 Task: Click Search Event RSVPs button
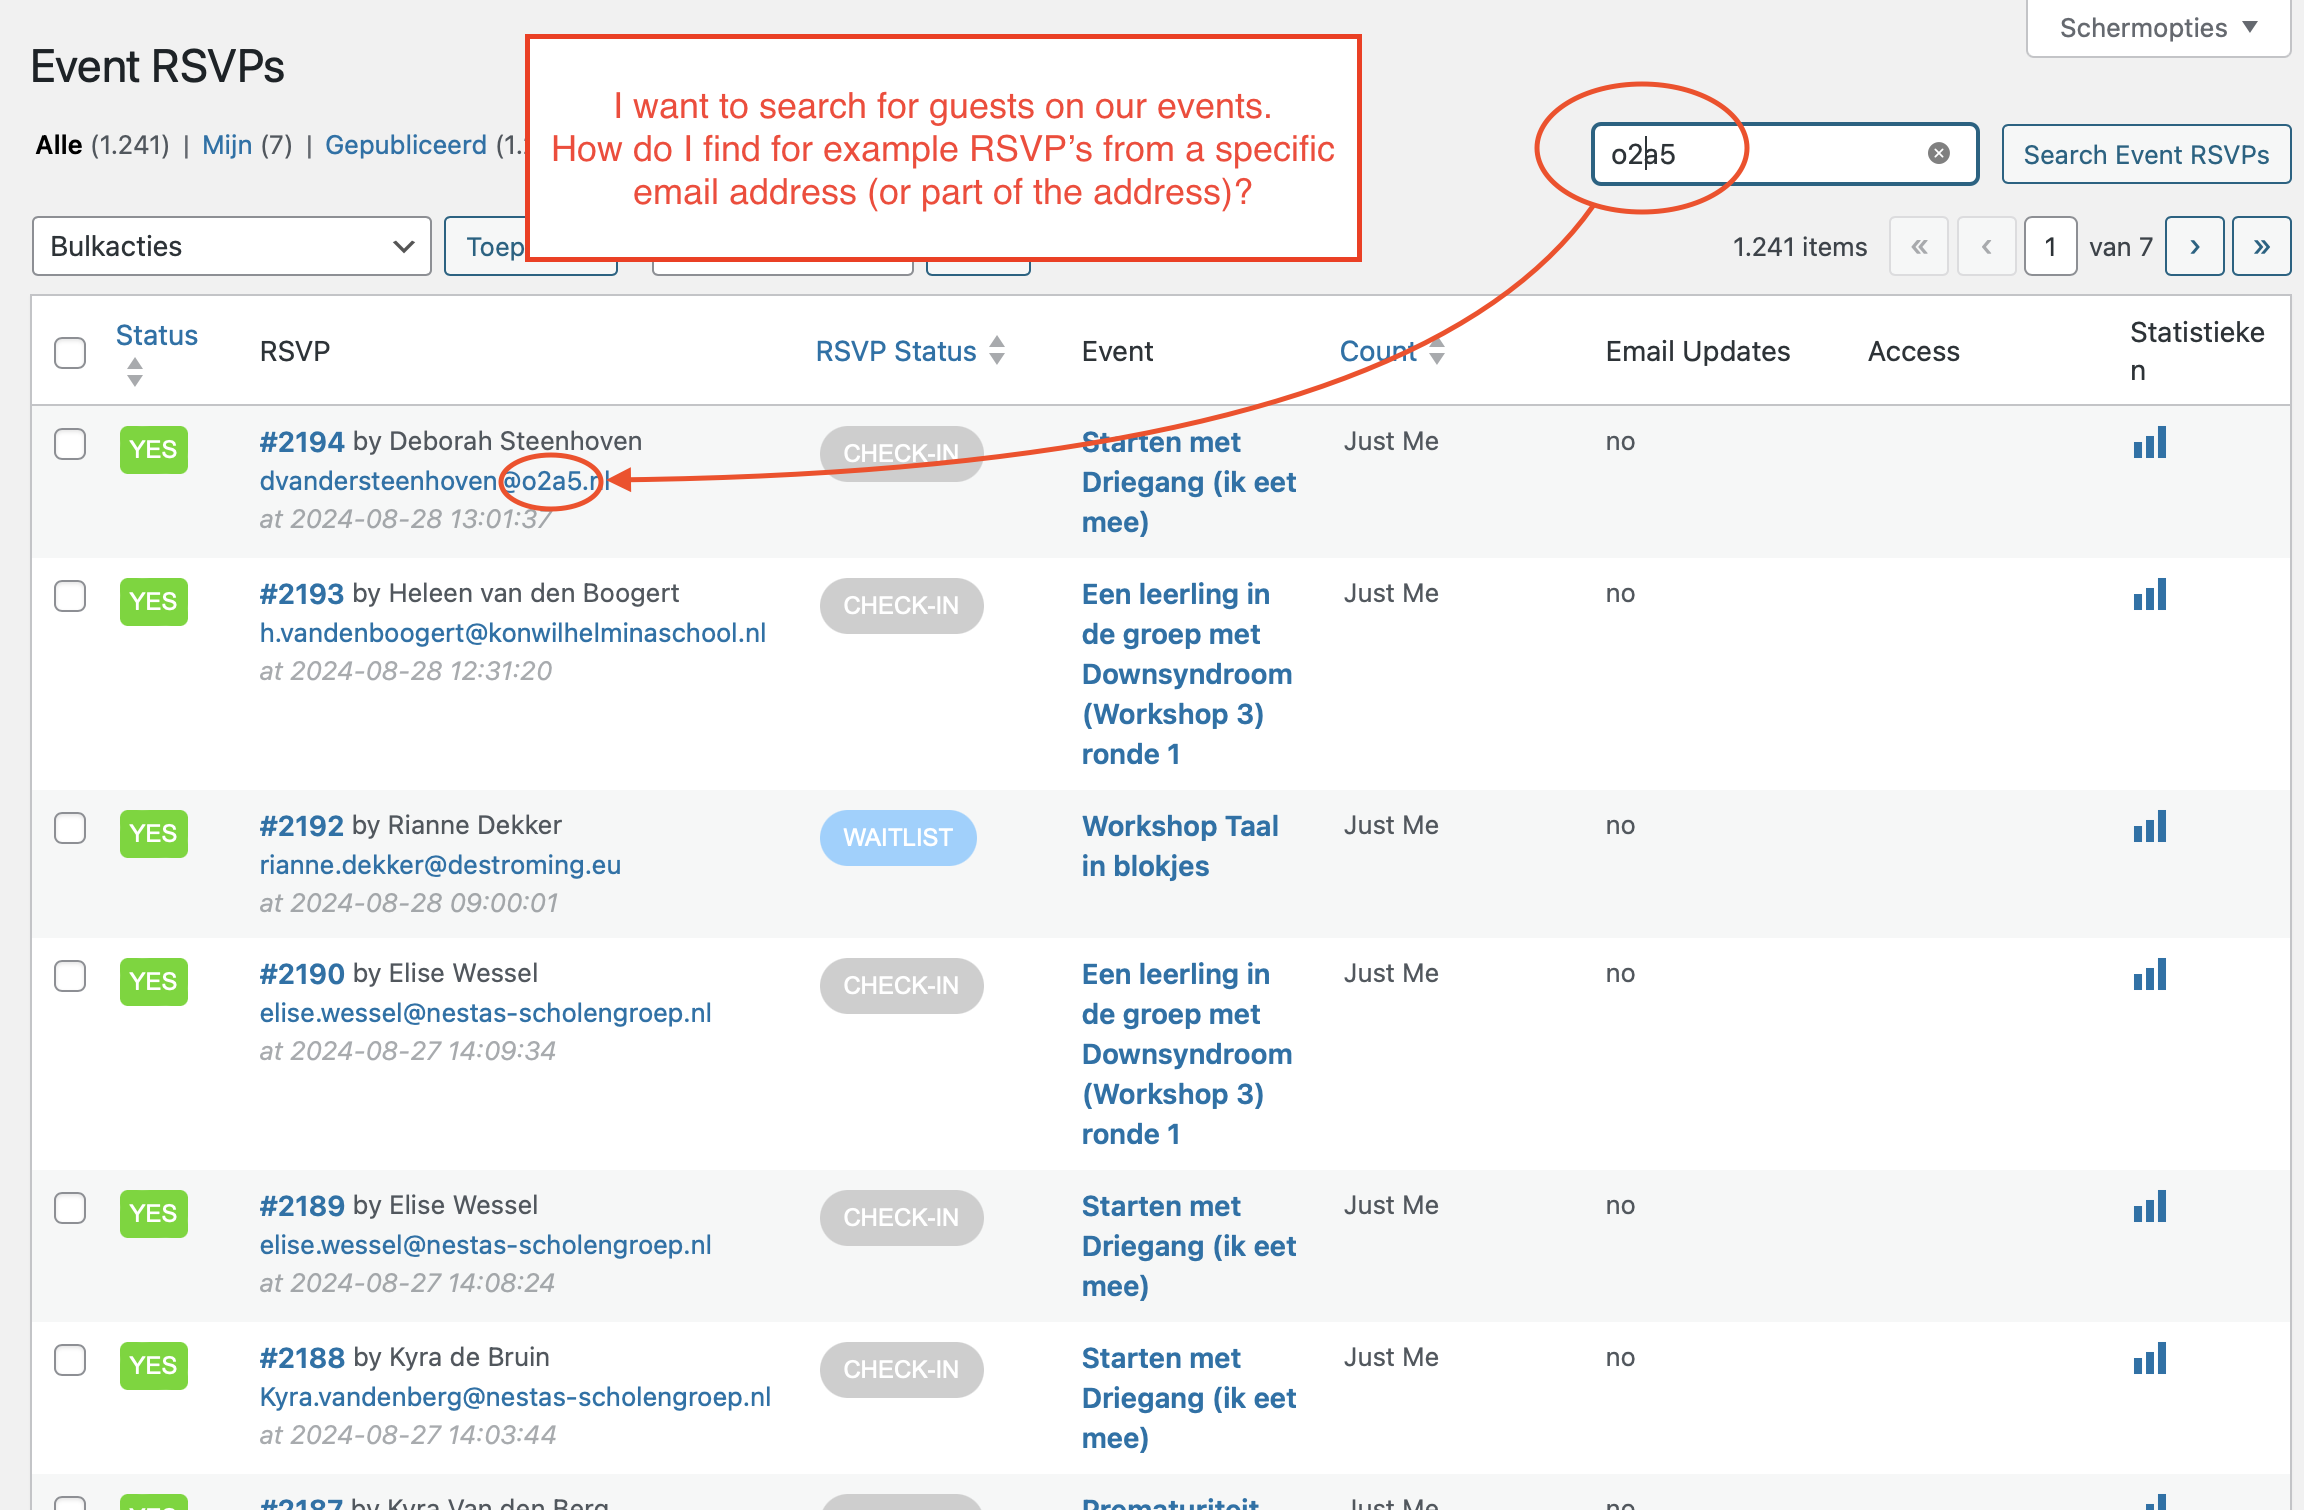(x=2146, y=154)
